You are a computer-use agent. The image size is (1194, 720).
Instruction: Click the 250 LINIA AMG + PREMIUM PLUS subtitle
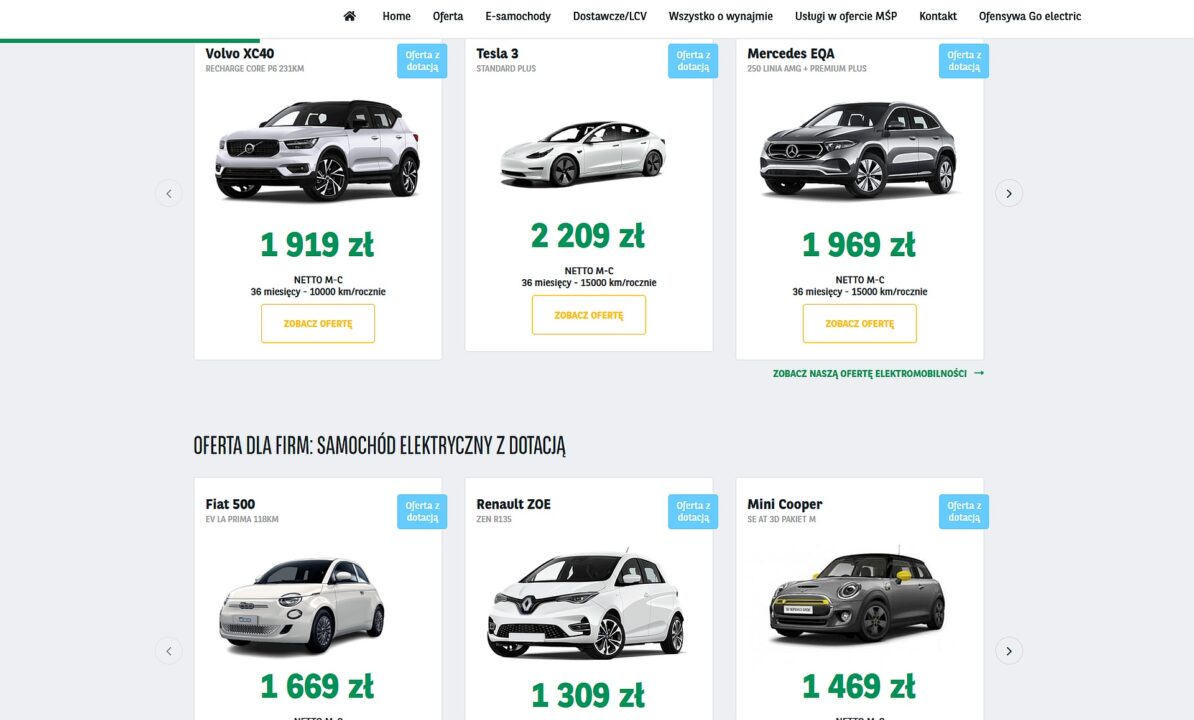807,68
